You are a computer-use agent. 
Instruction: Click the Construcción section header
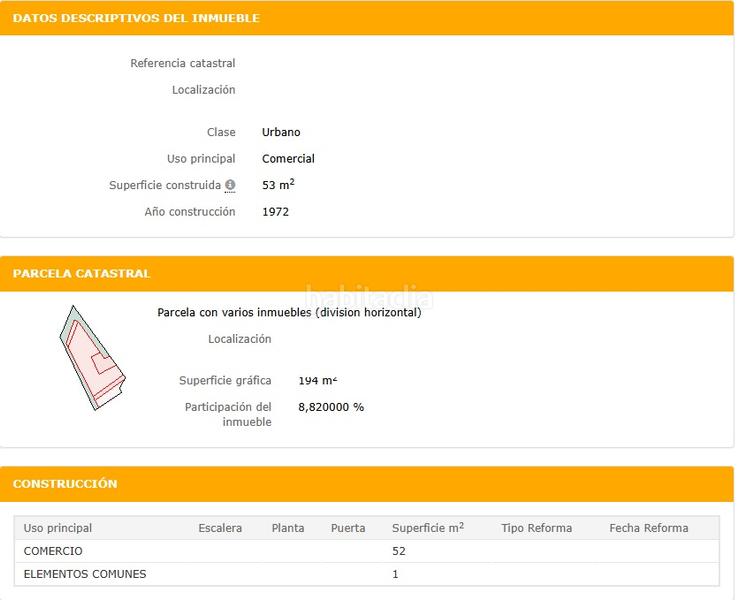[x=65, y=484]
